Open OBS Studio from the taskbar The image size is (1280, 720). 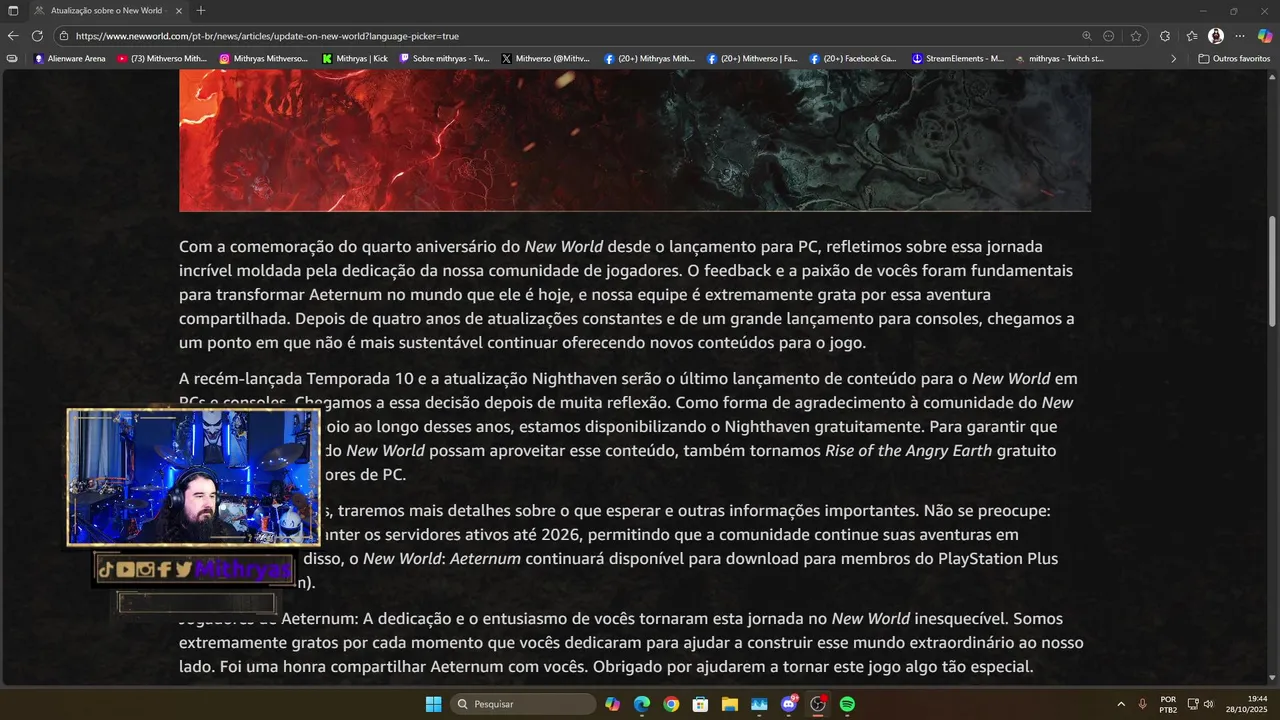click(818, 704)
